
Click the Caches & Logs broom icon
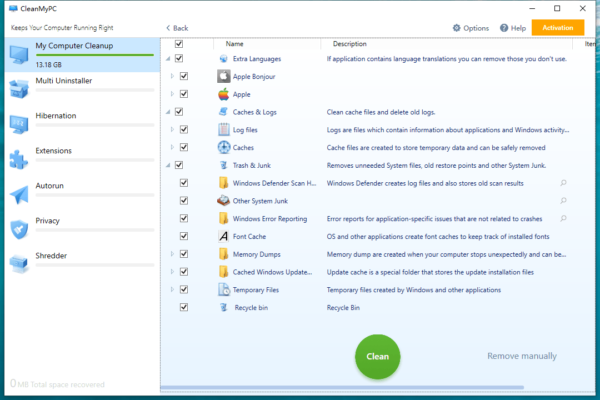(x=223, y=111)
